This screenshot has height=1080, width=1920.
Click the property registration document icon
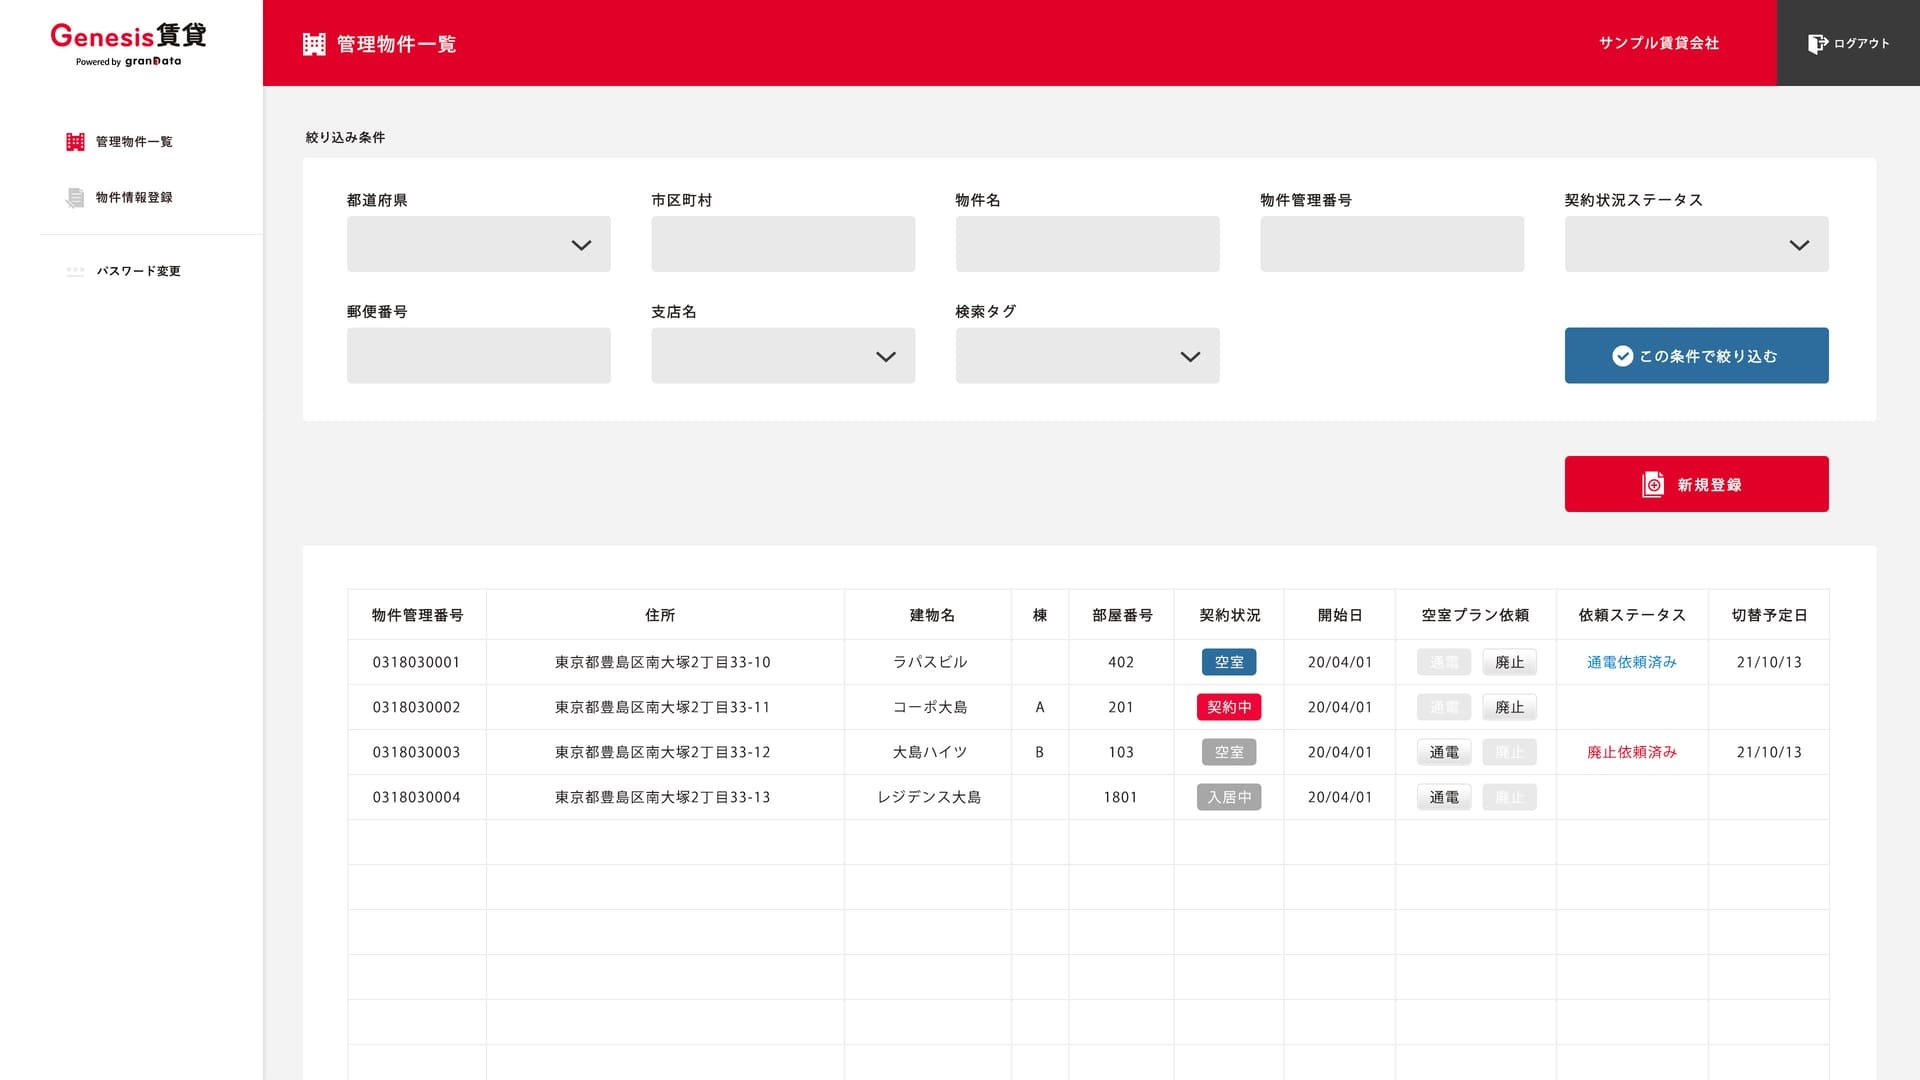(x=75, y=198)
